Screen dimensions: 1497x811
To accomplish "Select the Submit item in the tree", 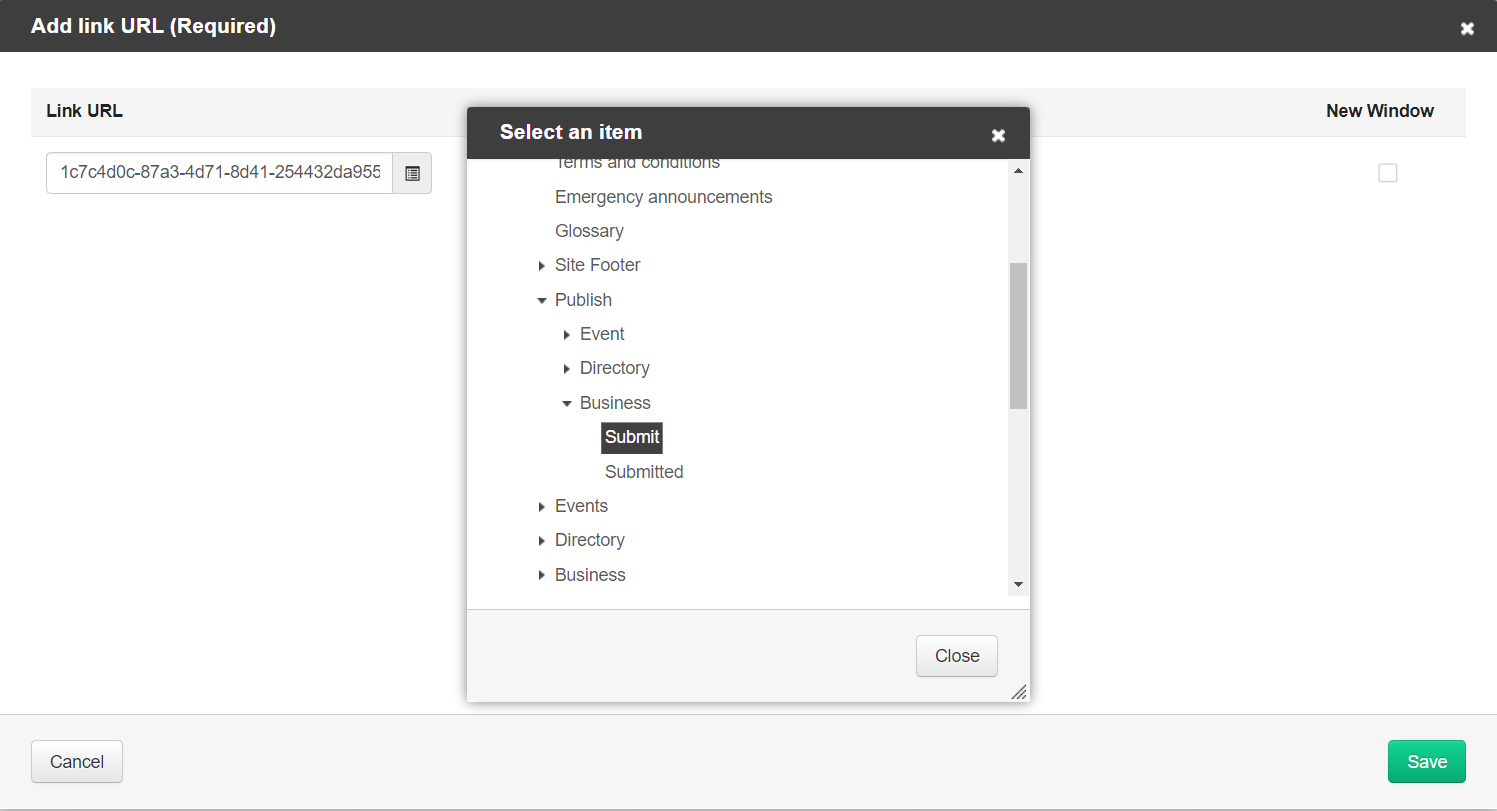I will click(631, 437).
